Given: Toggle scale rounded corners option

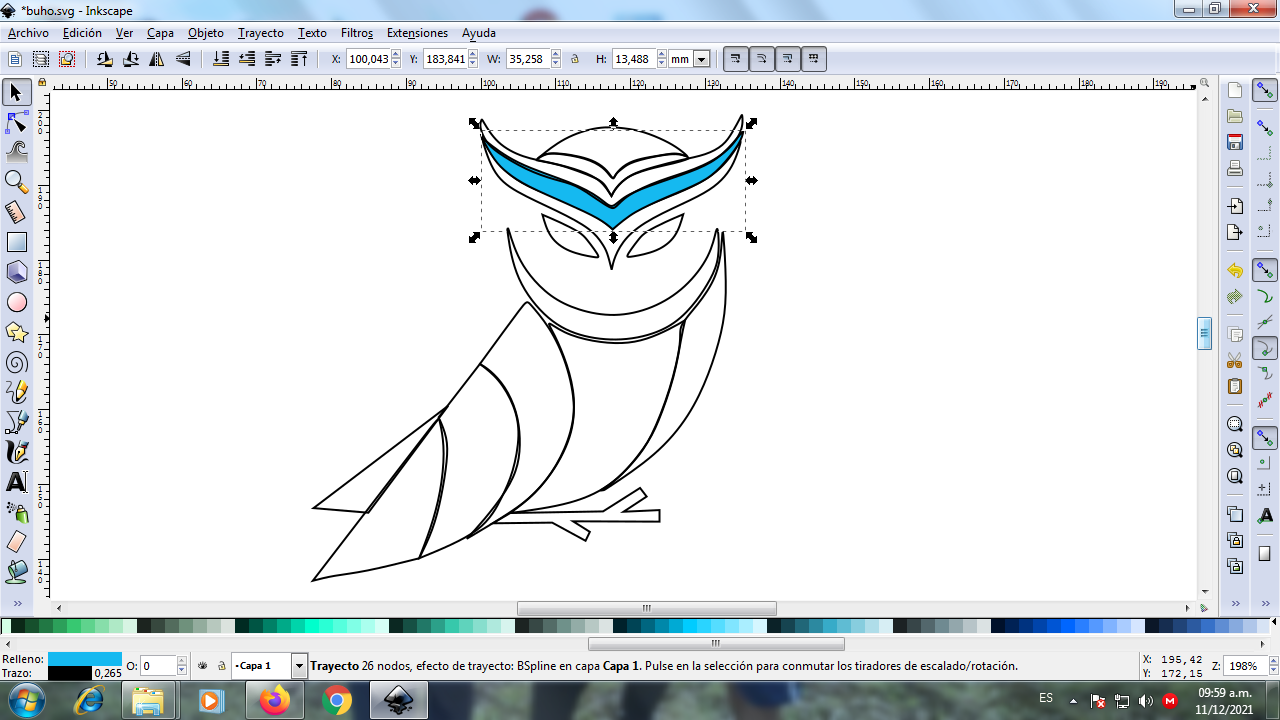Looking at the screenshot, I should pyautogui.click(x=762, y=59).
